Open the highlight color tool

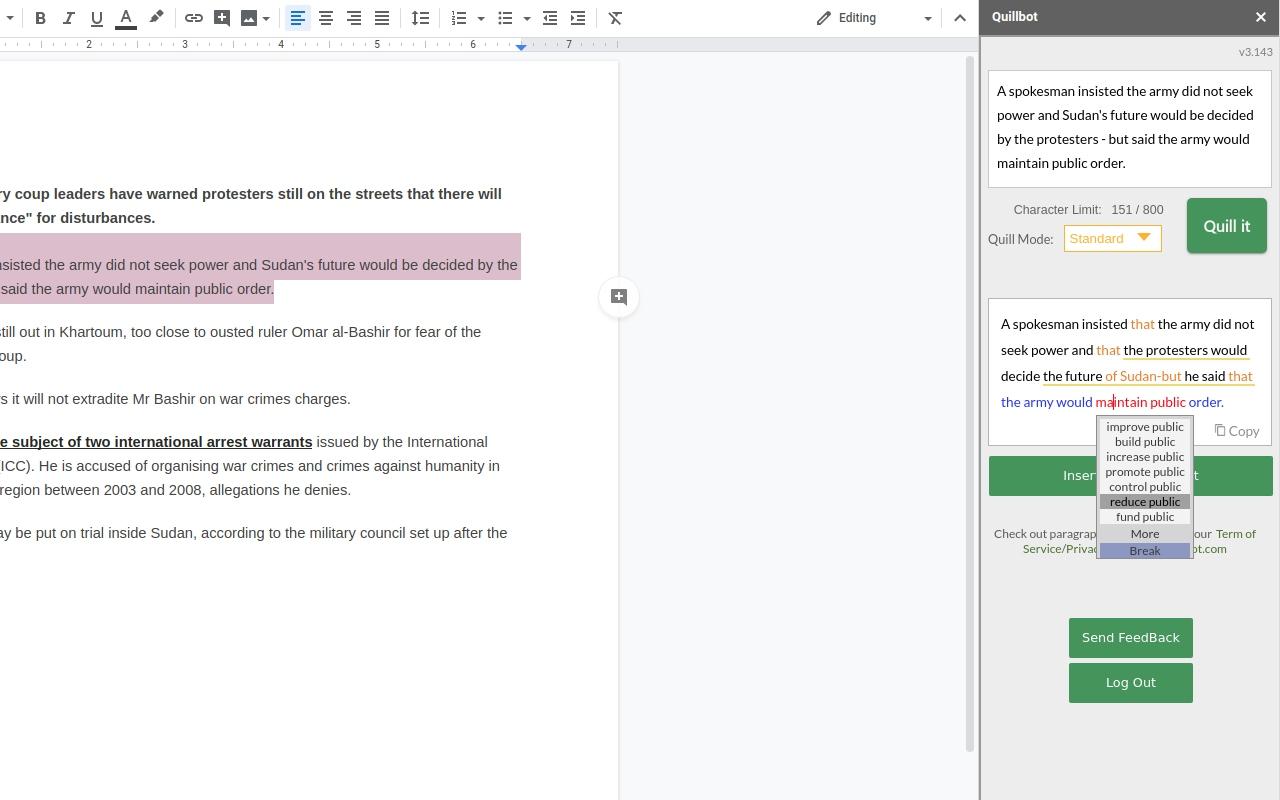[x=156, y=18]
